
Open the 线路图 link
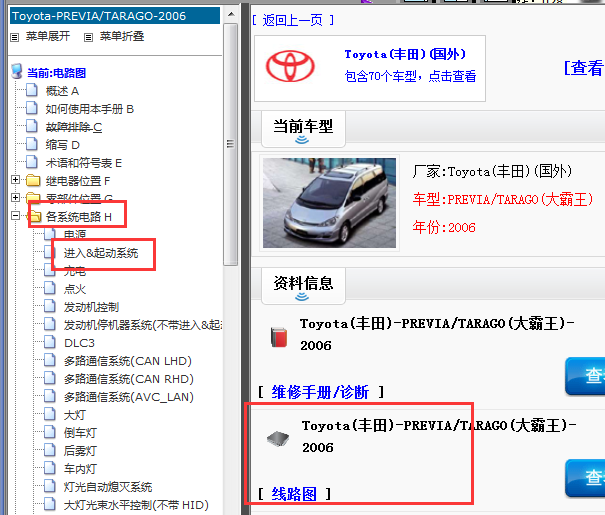[x=294, y=494]
